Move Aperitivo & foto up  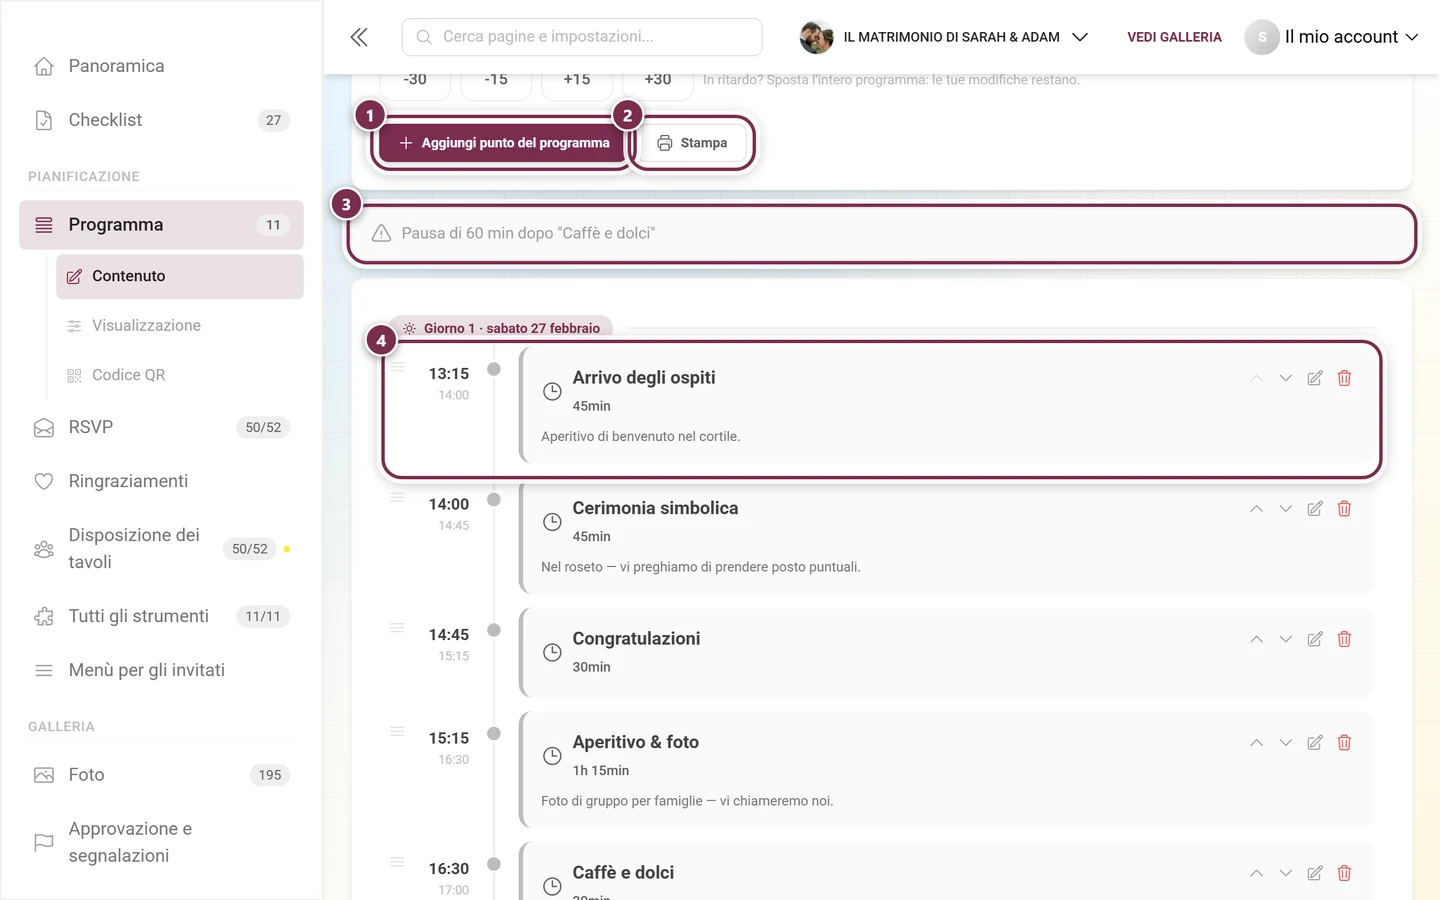(x=1256, y=743)
